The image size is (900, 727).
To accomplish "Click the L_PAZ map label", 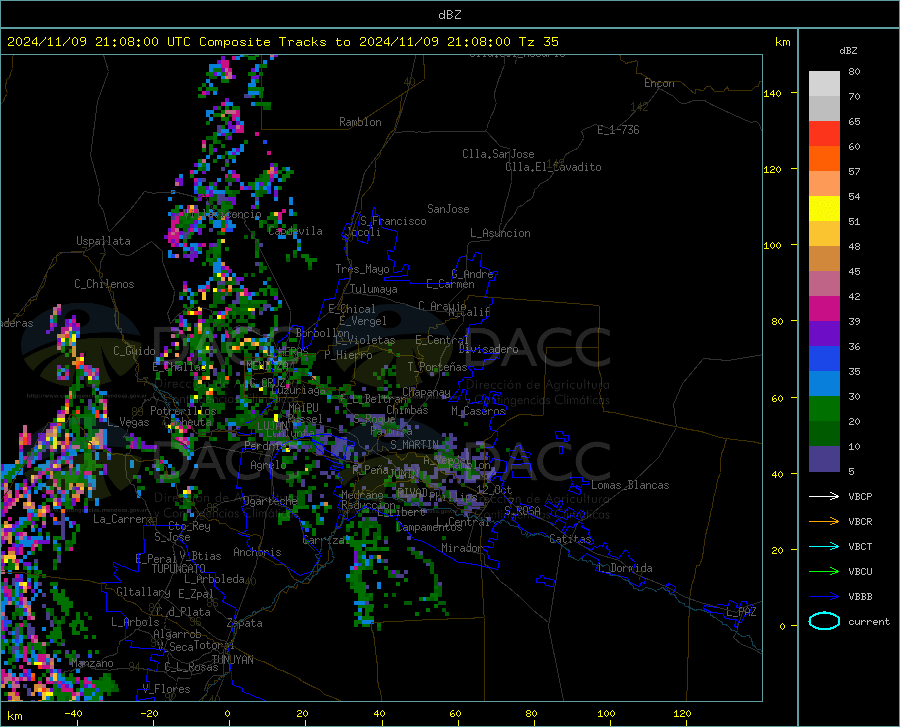I will [741, 612].
